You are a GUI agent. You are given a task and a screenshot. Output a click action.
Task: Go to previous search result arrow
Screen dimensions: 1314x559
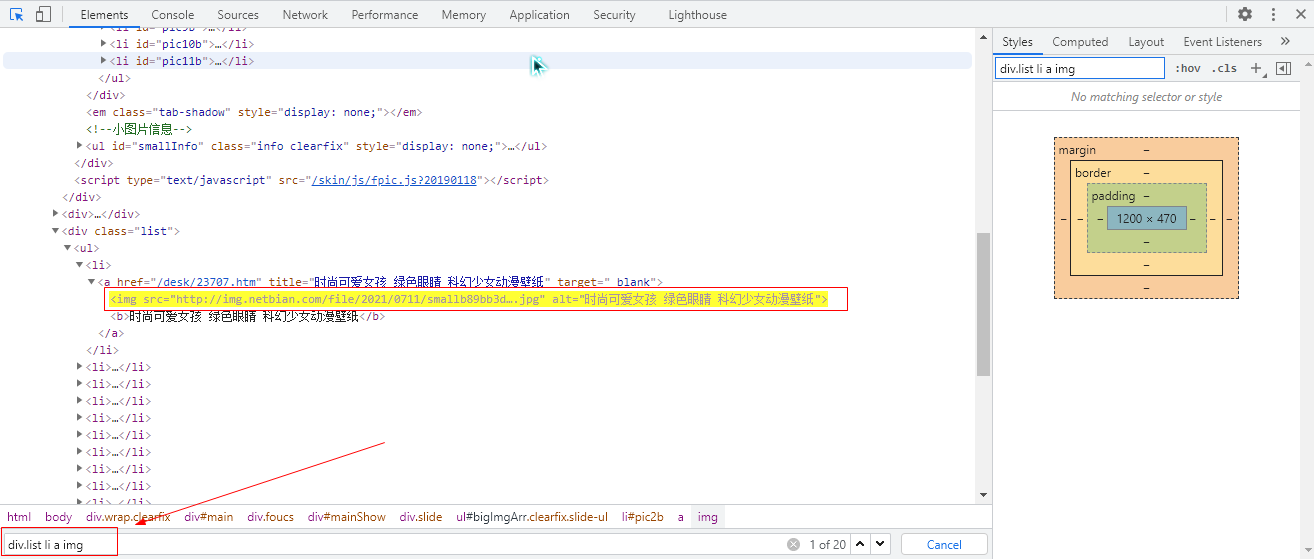[861, 544]
